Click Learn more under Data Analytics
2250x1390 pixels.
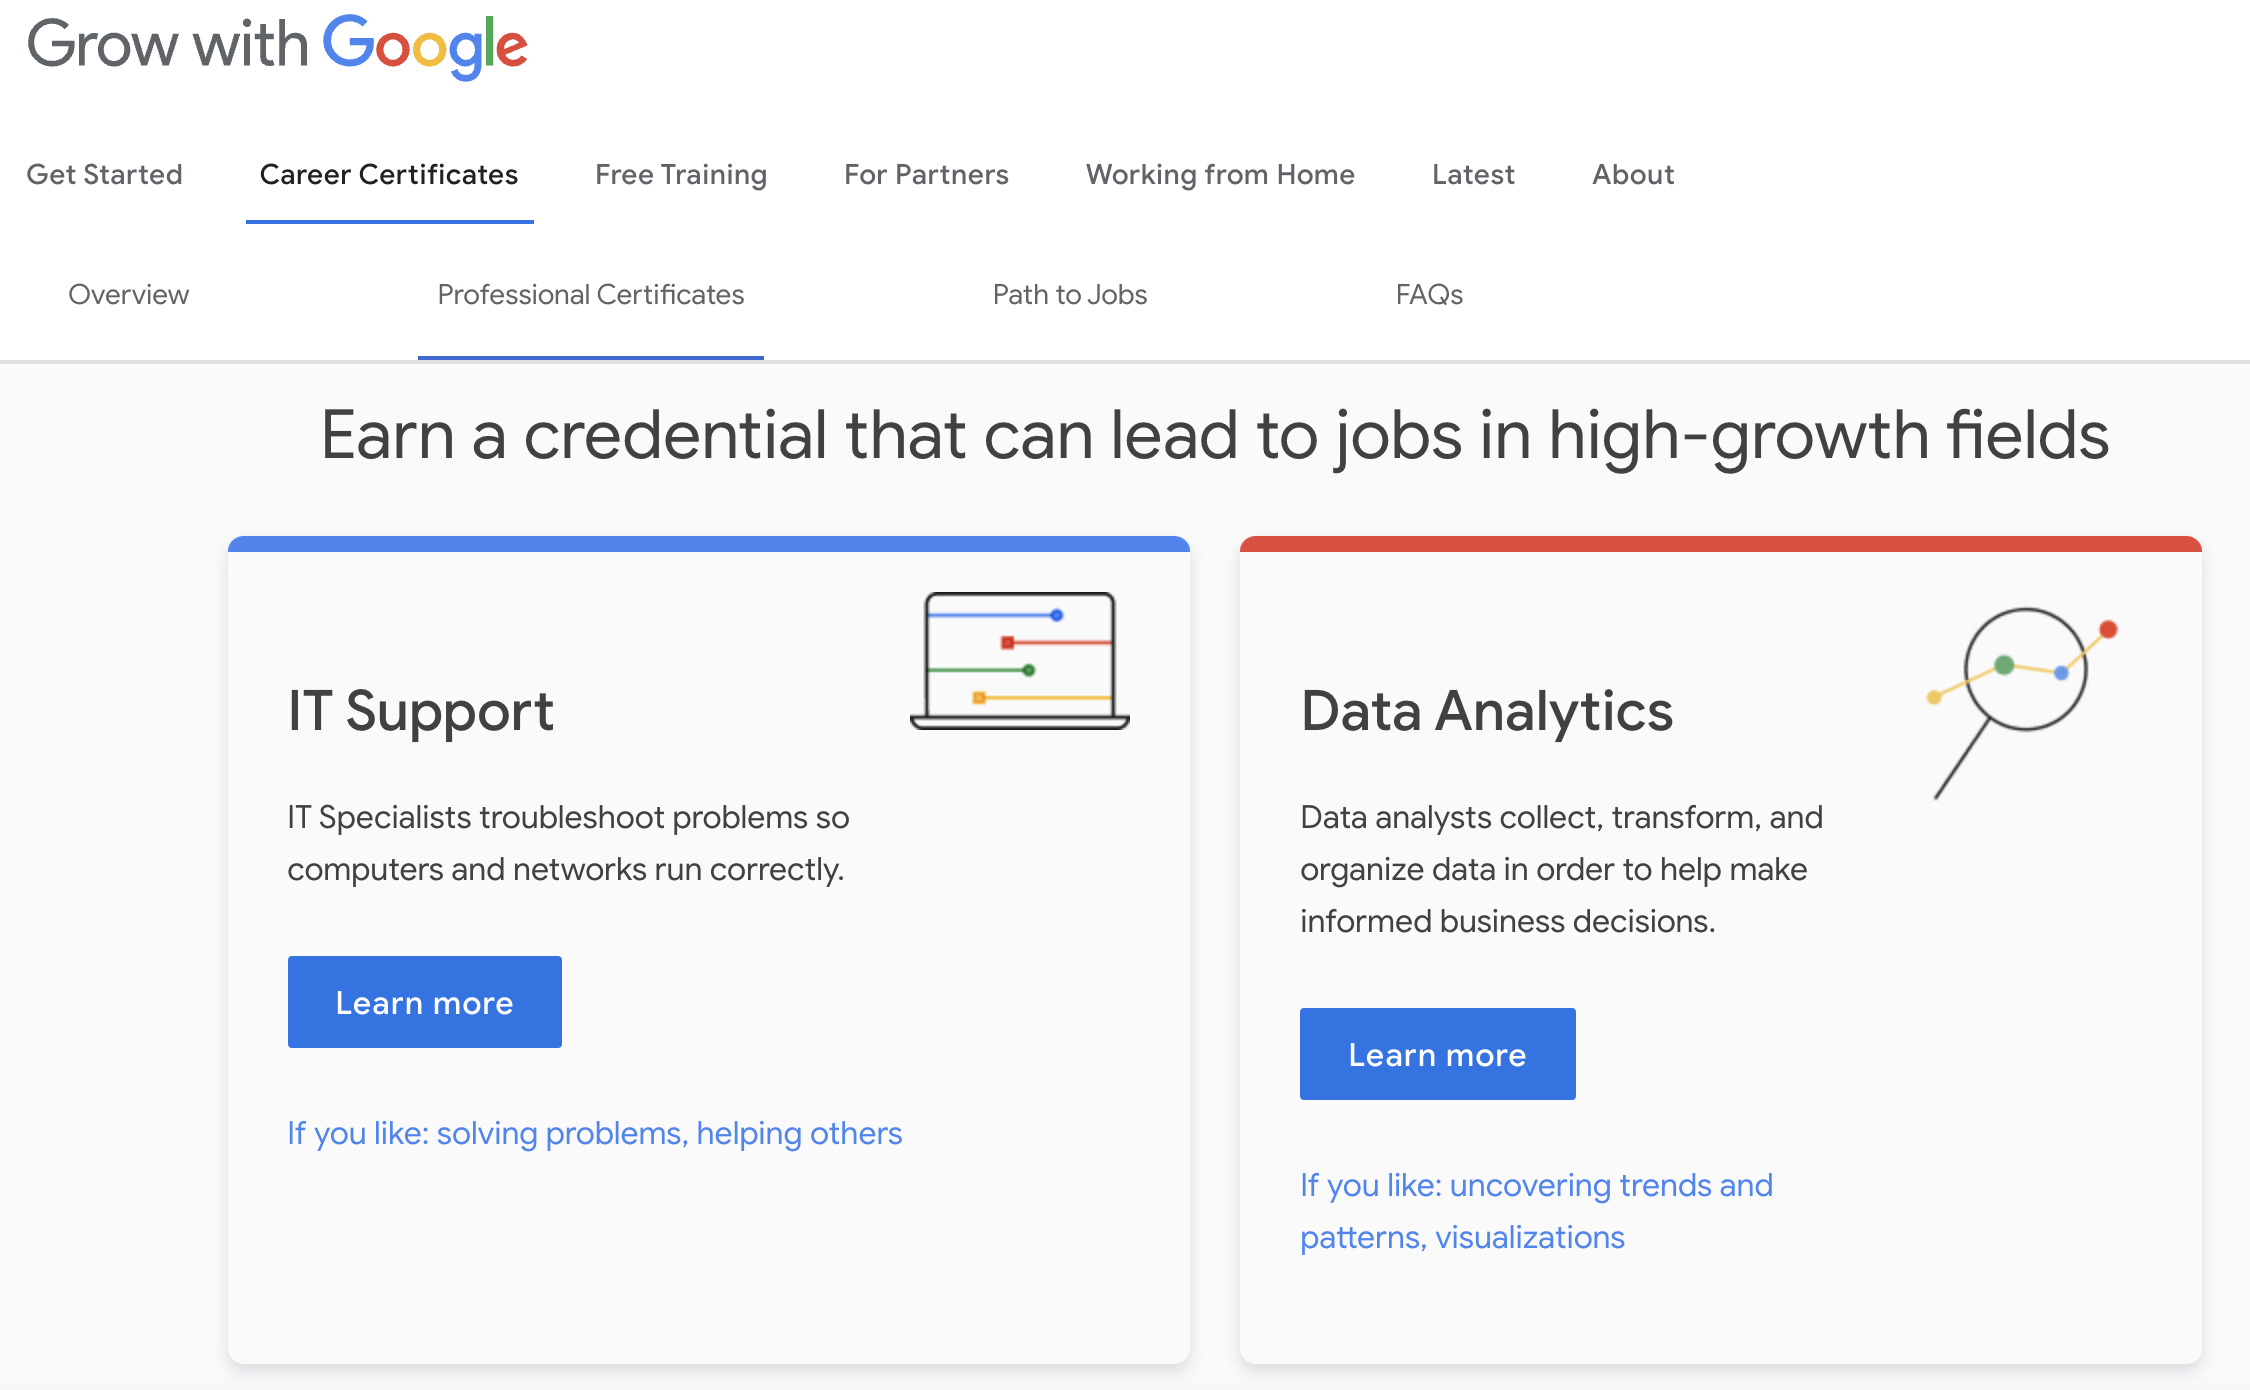[1438, 1054]
